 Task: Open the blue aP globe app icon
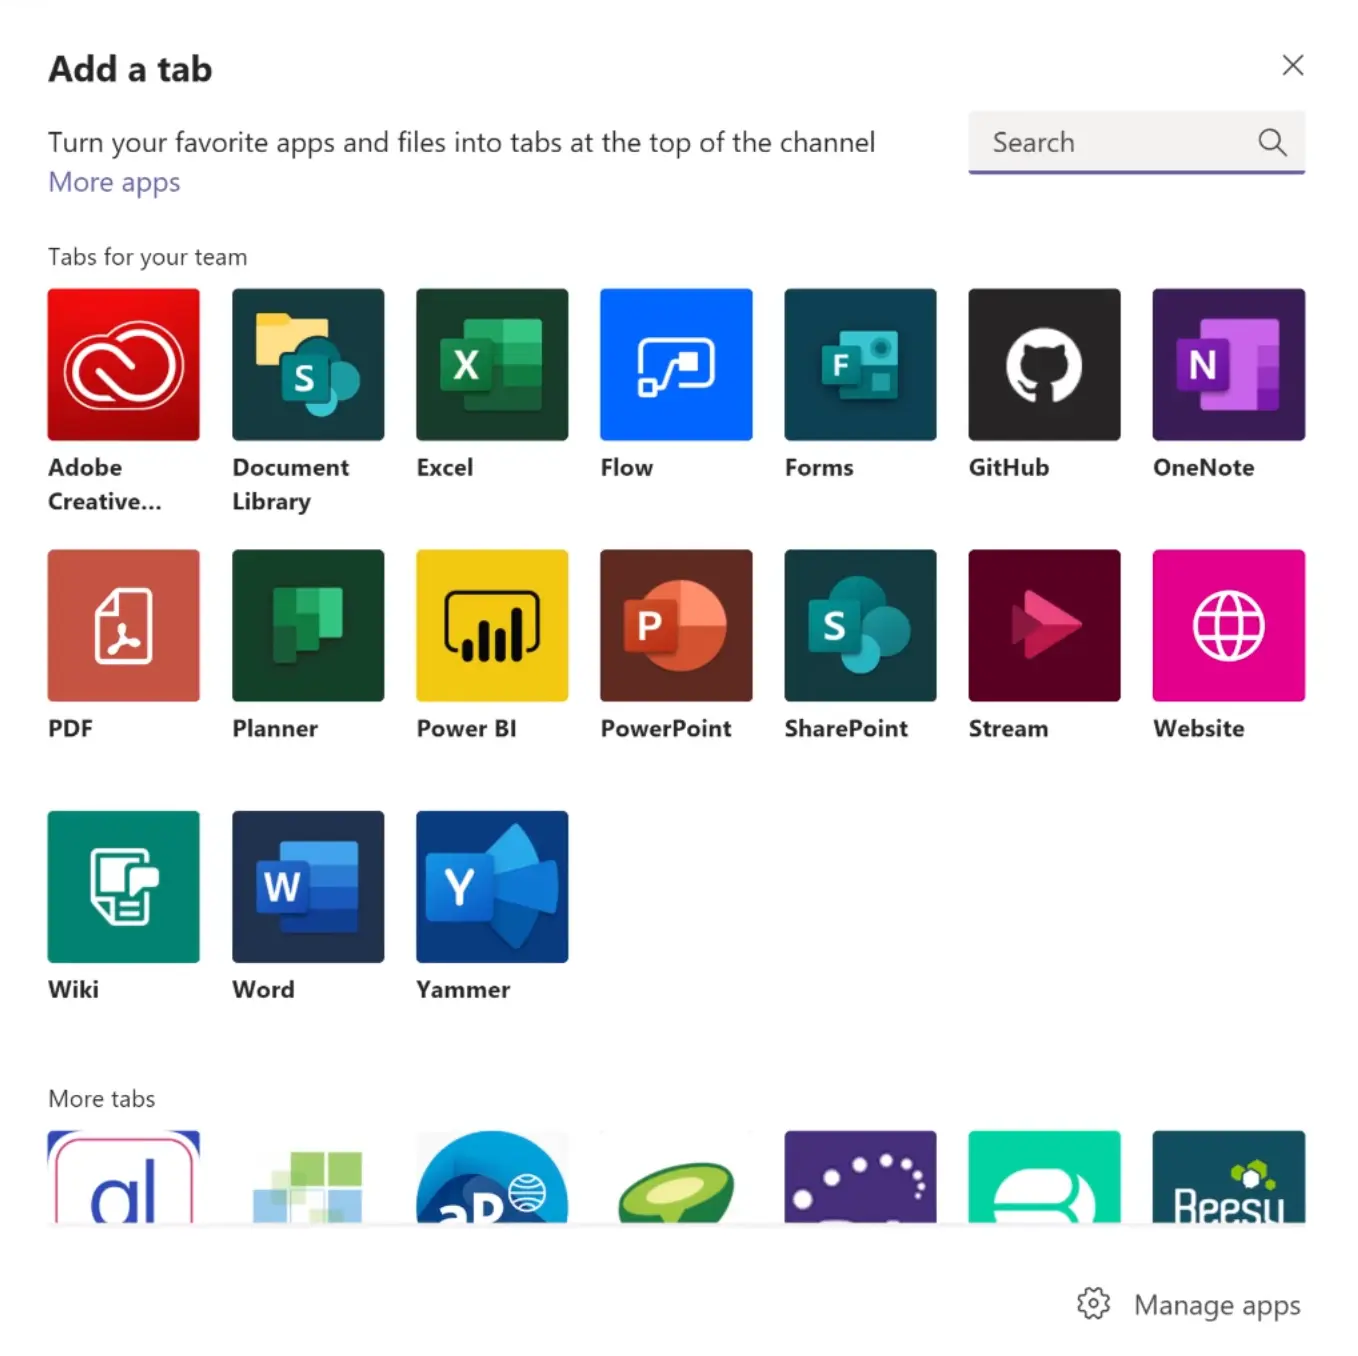492,1177
